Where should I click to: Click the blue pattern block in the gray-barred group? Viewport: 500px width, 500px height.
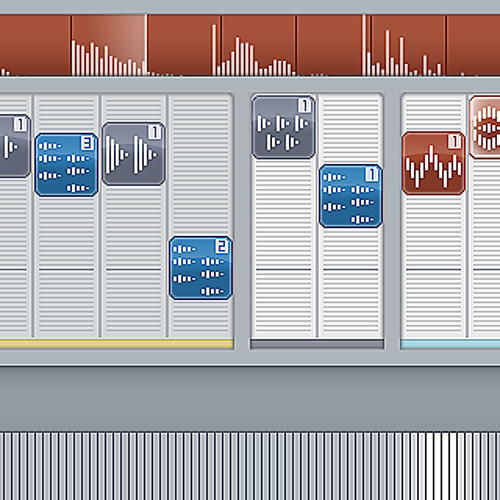[x=351, y=196]
